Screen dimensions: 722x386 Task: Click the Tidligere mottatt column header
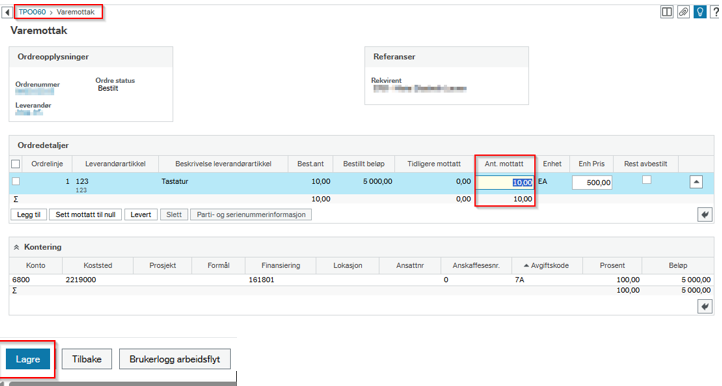434,164
